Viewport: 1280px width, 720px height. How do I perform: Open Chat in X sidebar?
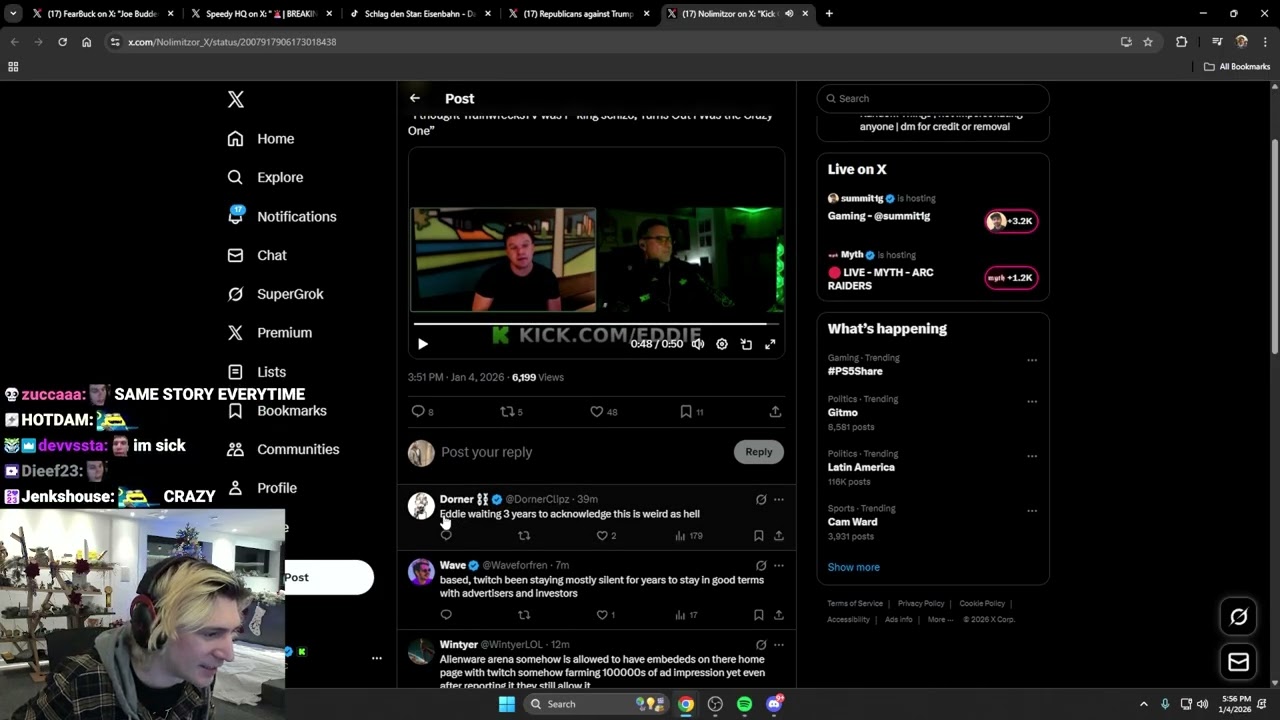257,255
